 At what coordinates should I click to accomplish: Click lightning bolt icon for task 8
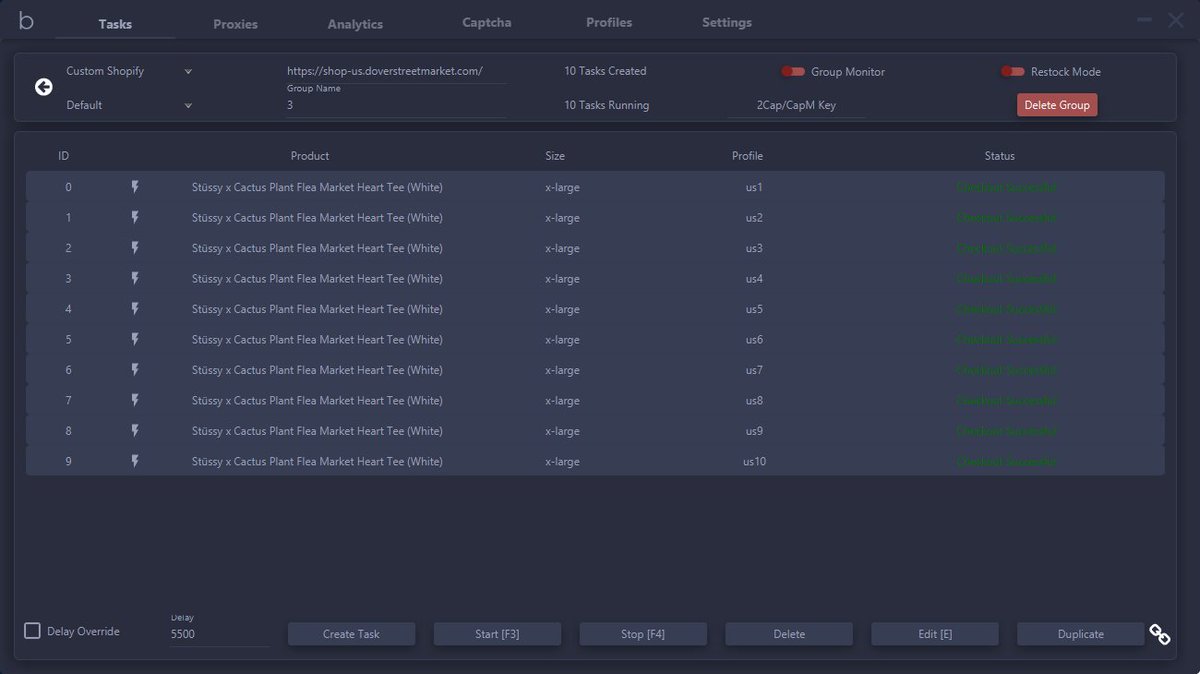(x=135, y=431)
